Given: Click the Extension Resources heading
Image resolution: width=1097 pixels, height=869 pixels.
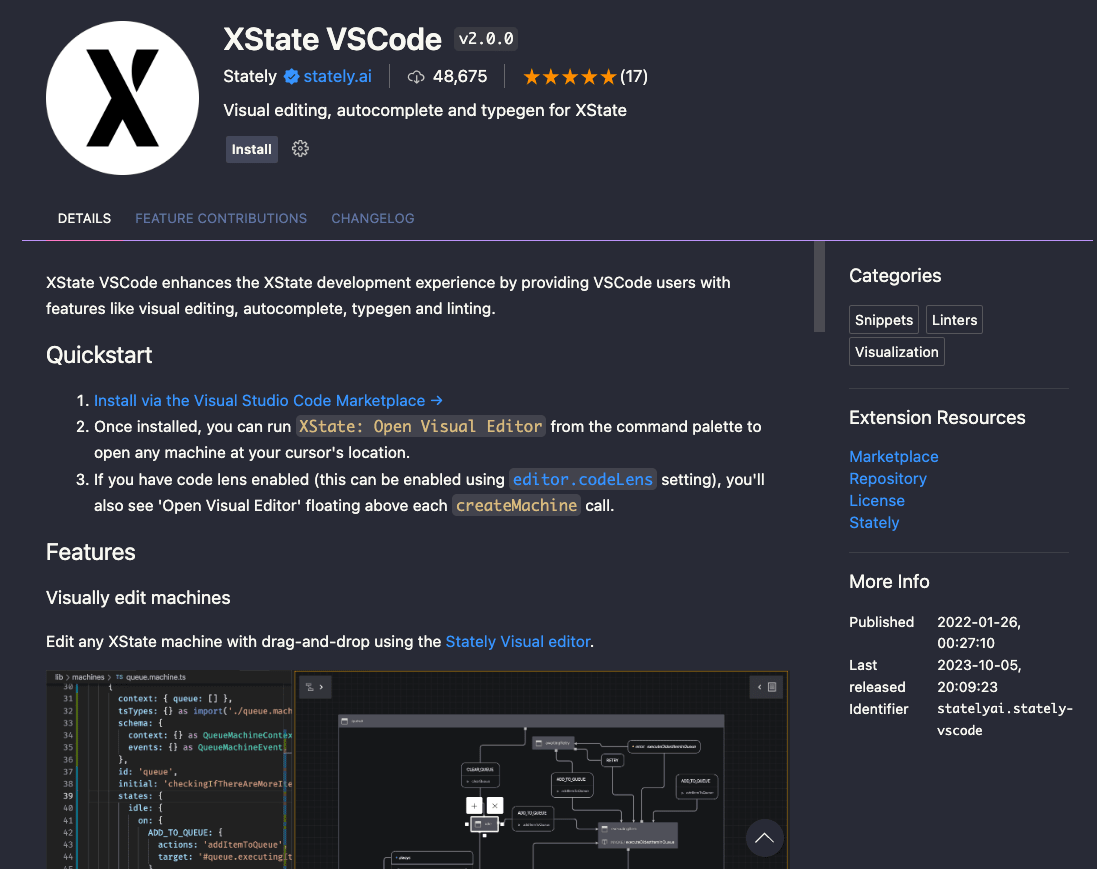Looking at the screenshot, I should point(937,418).
